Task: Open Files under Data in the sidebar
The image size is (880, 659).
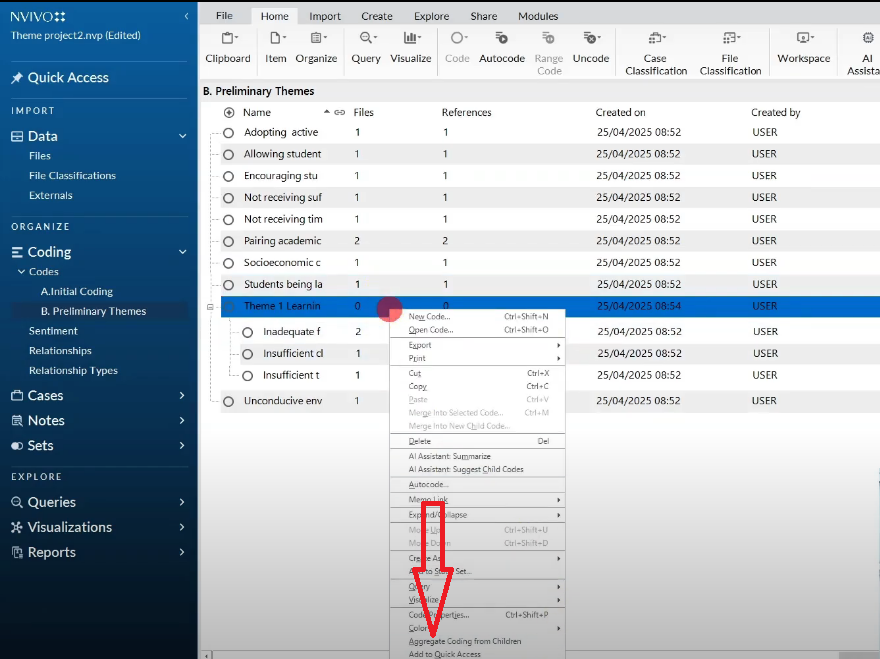Action: click(x=40, y=156)
